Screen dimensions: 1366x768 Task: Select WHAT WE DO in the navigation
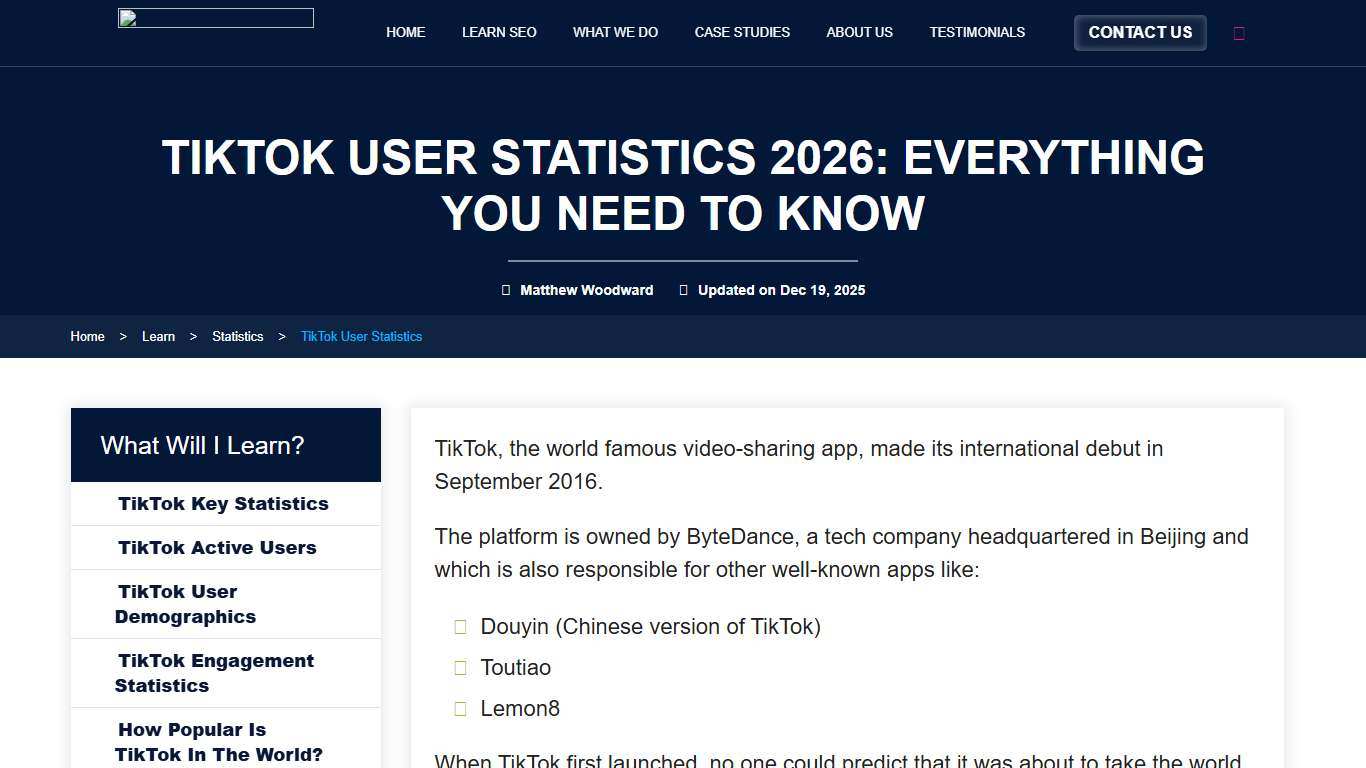coord(615,32)
